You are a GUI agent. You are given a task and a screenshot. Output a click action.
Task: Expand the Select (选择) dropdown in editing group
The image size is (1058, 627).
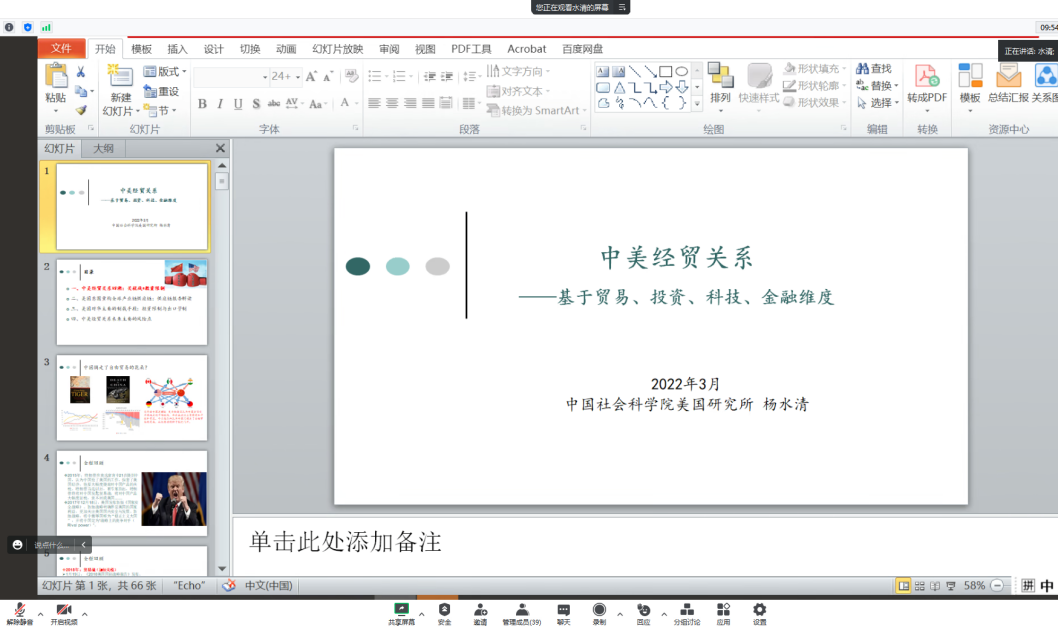879,103
